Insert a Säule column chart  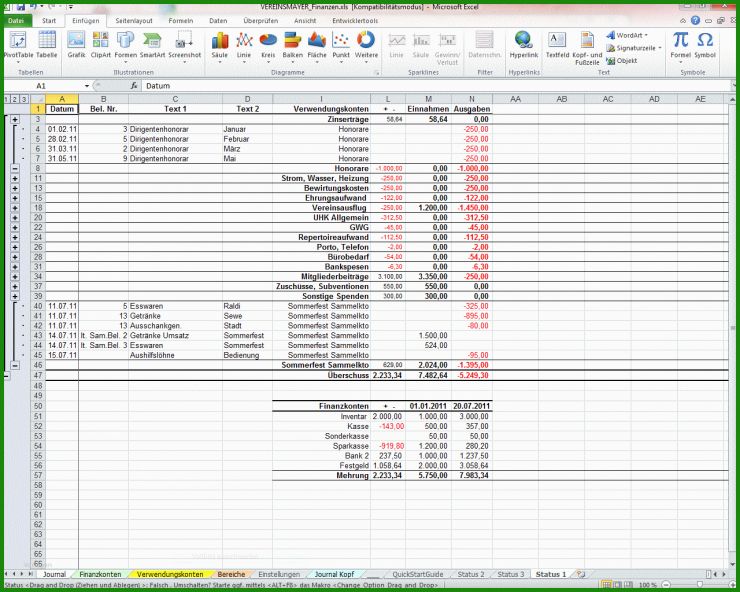click(219, 45)
